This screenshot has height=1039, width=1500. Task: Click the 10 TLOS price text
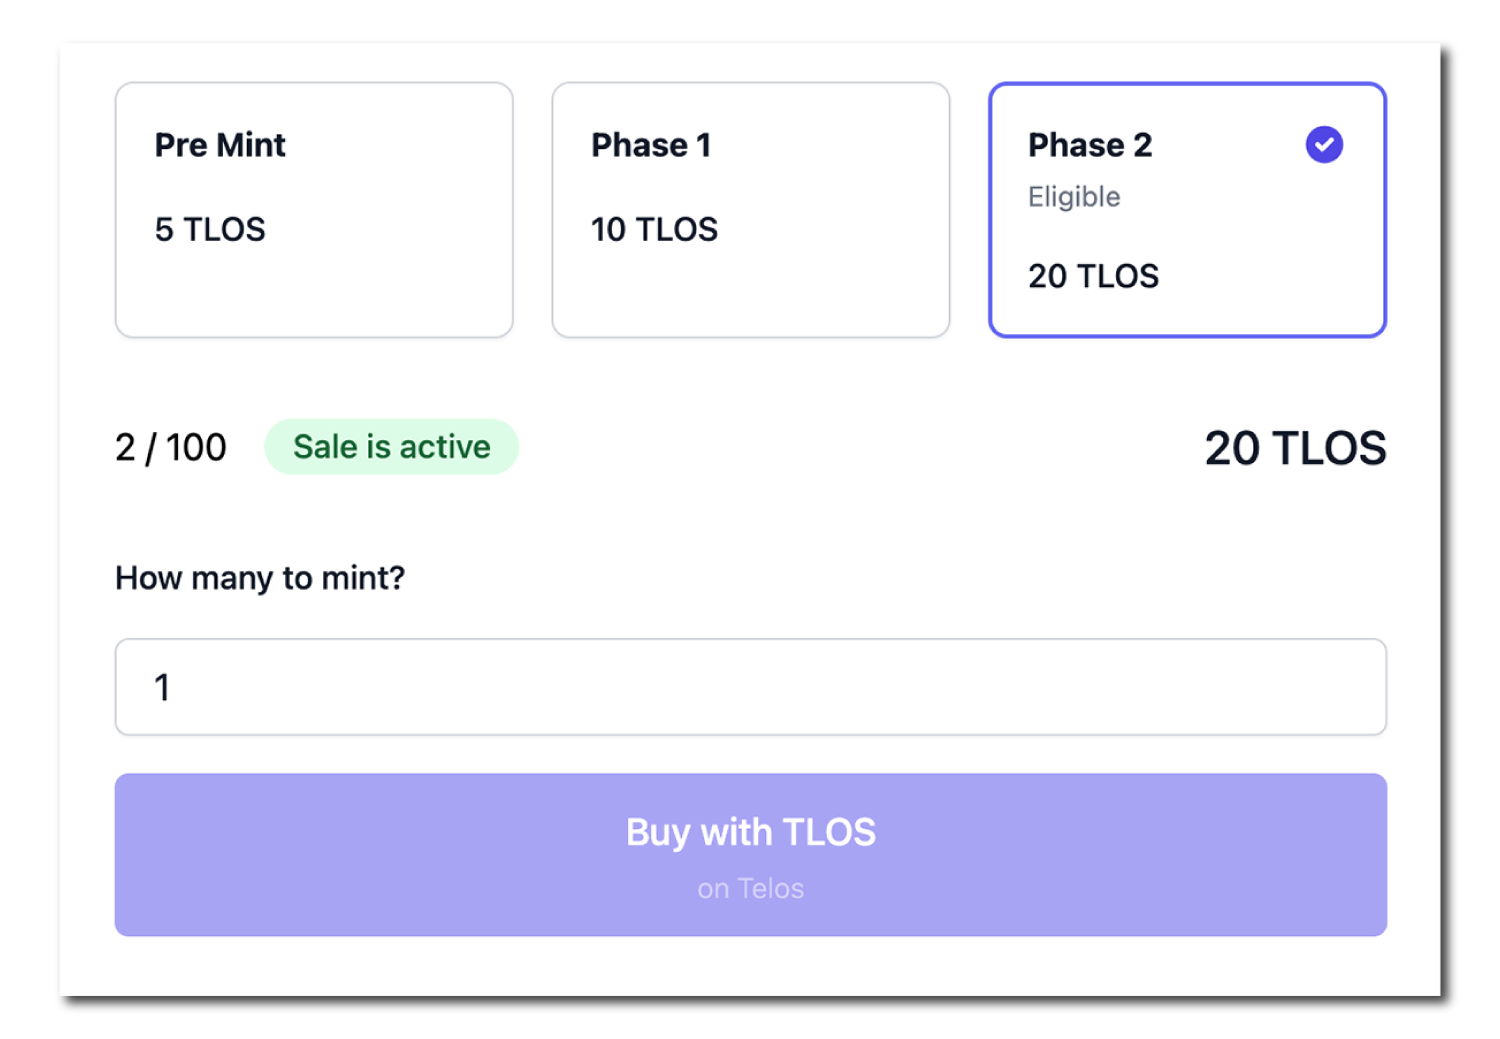(654, 230)
